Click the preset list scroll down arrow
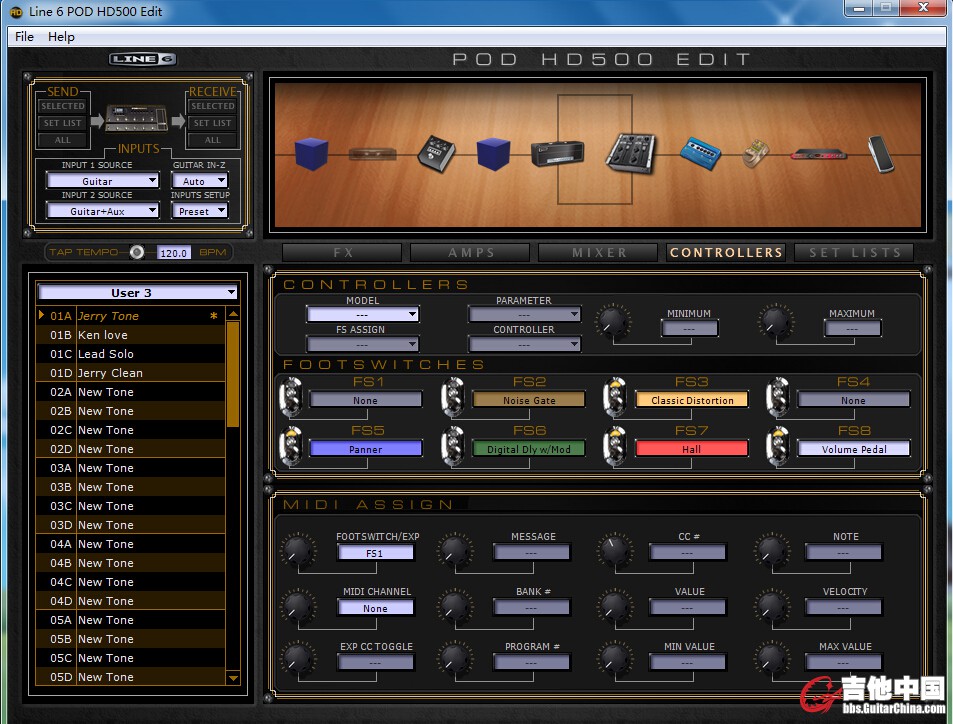Image resolution: width=953 pixels, height=724 pixels. coord(233,678)
